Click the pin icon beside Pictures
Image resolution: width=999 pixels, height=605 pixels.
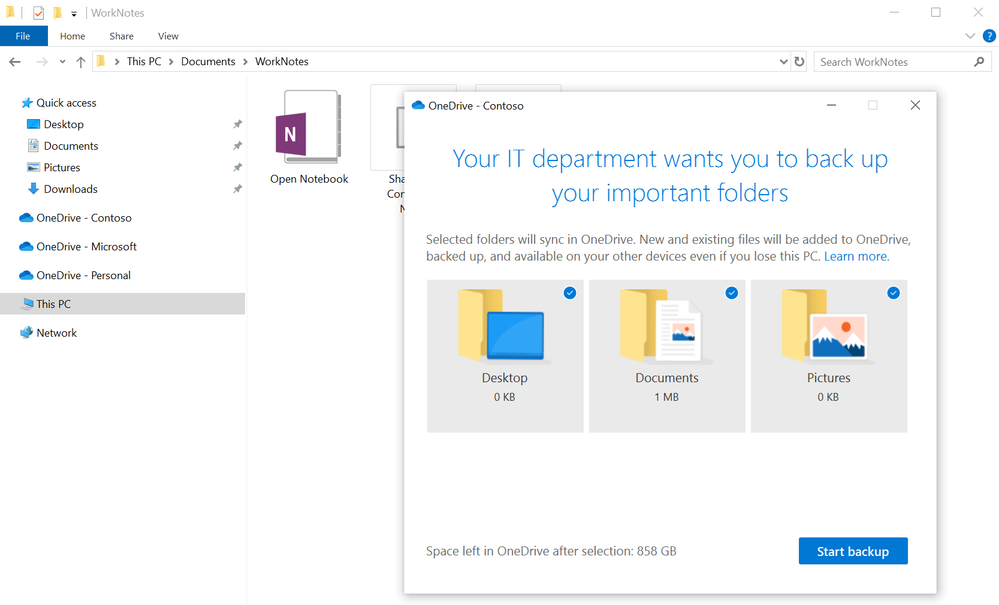(x=237, y=167)
